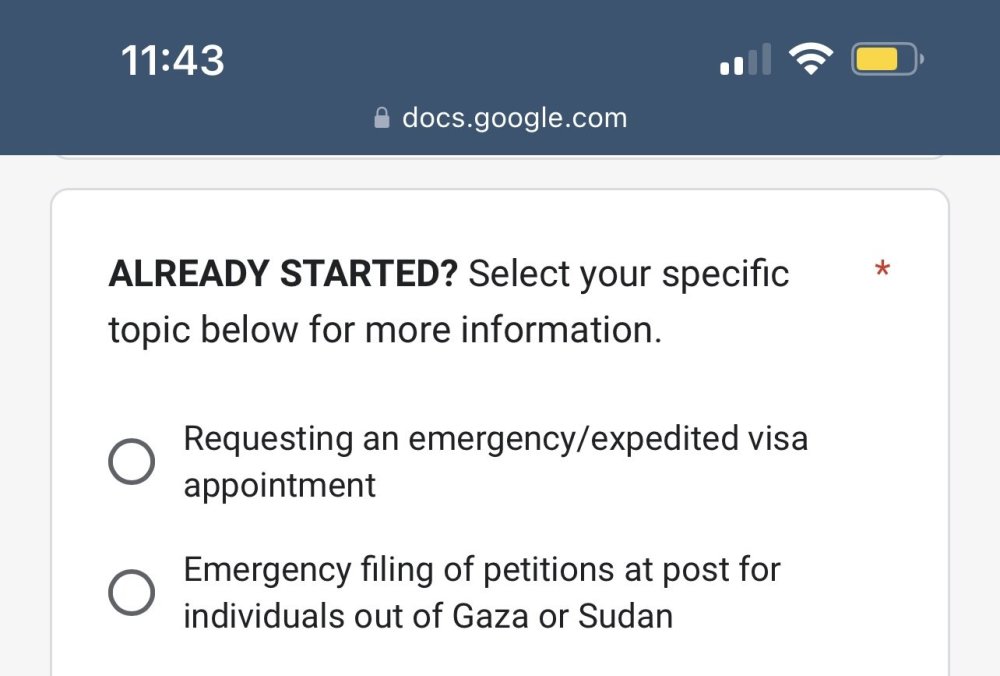Click the red required asterisk

pos(882,270)
